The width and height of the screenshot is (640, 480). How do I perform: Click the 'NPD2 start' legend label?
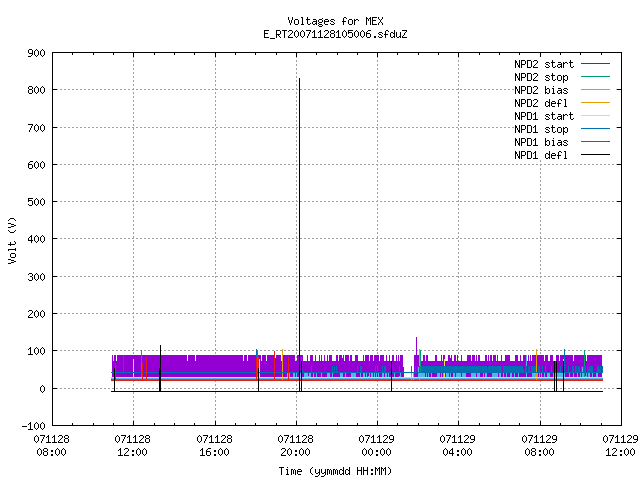pyautogui.click(x=544, y=64)
